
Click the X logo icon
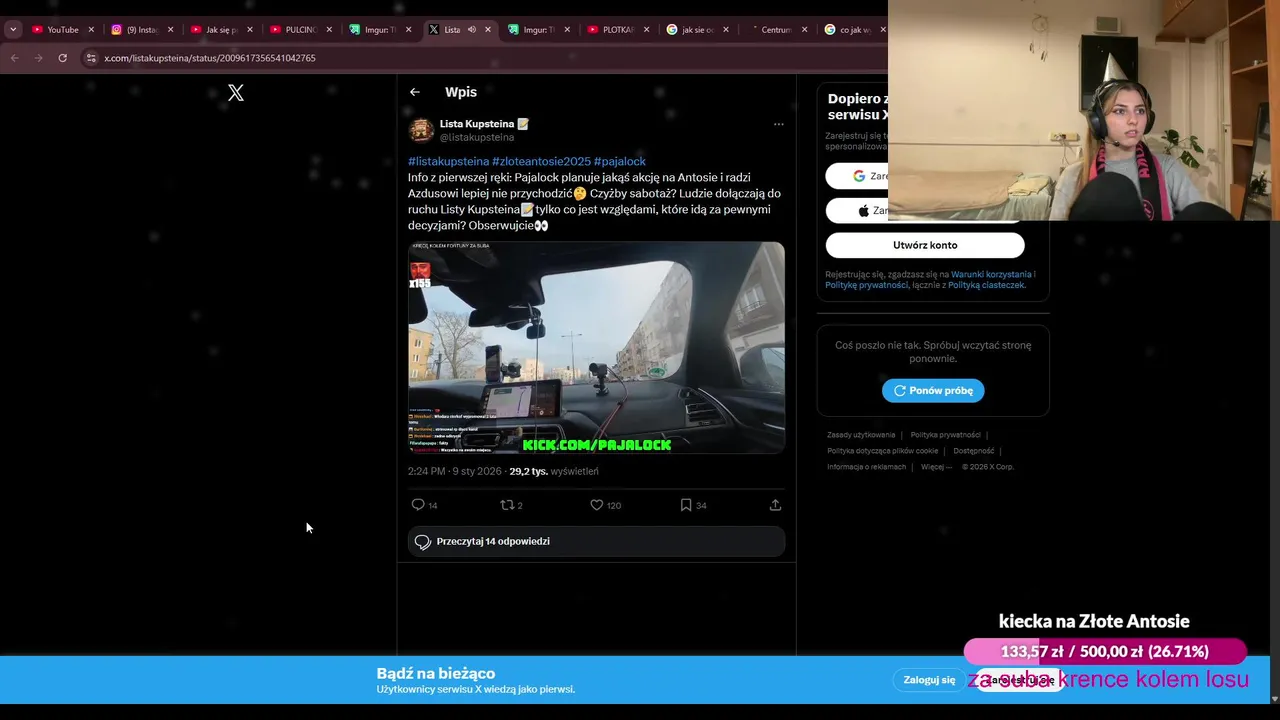[x=235, y=93]
